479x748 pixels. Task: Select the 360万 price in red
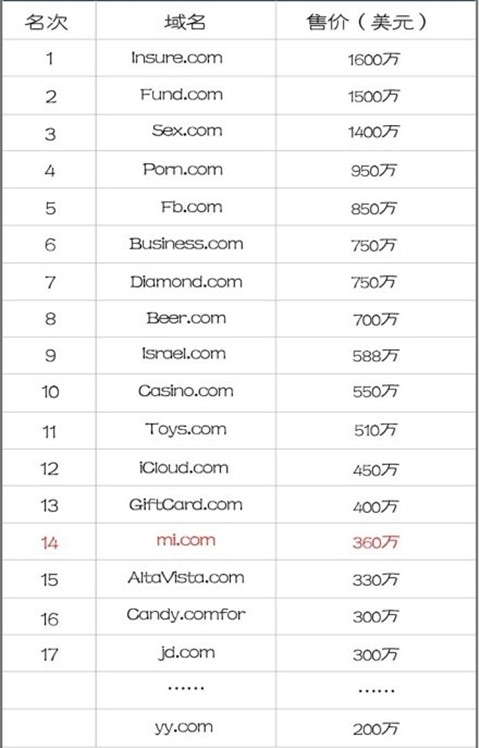point(376,542)
